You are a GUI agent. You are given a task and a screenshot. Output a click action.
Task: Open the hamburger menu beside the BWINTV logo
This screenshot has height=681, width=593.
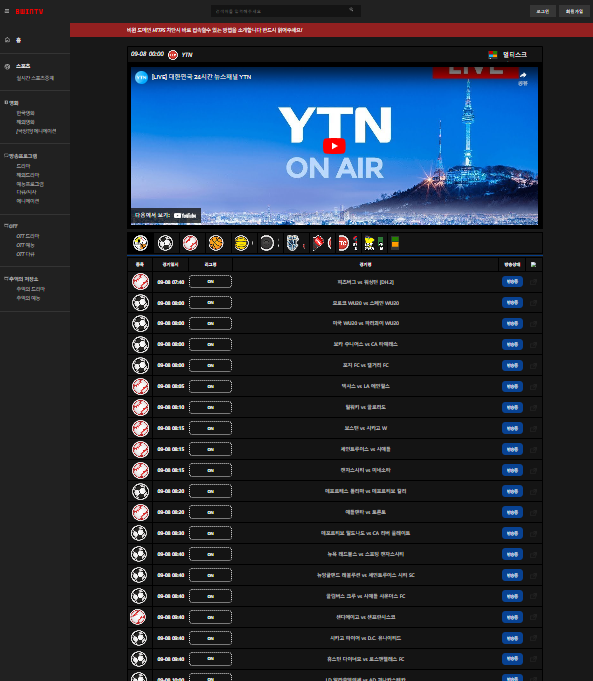tap(7, 11)
